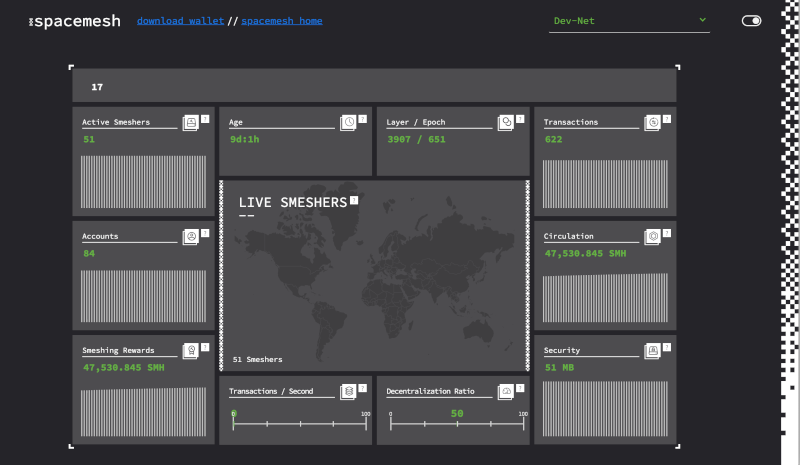Screen dimensions: 800x465
Task: Open the Security help question mark
Action: [667, 348]
